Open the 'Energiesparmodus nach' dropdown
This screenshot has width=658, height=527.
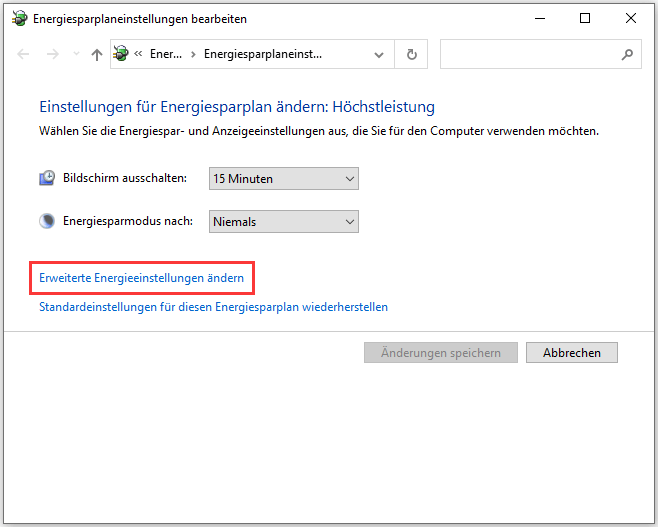(x=284, y=222)
